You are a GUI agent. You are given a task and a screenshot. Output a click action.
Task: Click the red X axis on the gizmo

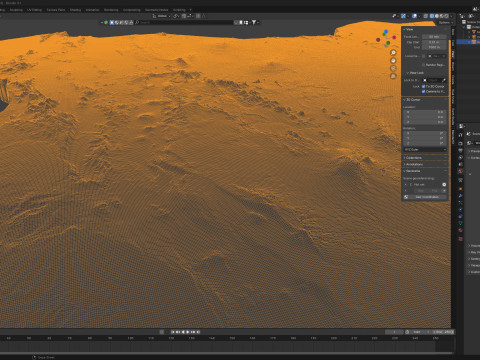[394, 37]
